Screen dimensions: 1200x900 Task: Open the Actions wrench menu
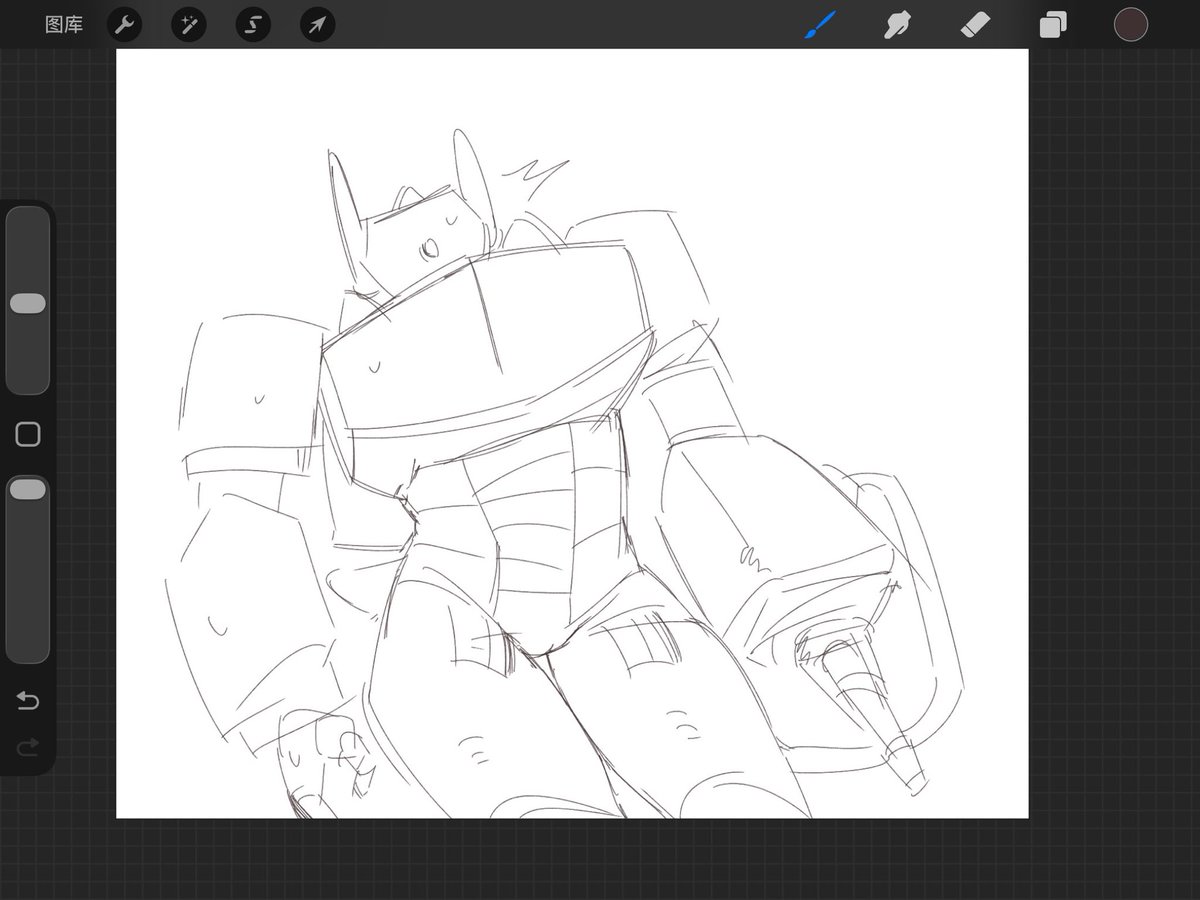coord(124,25)
